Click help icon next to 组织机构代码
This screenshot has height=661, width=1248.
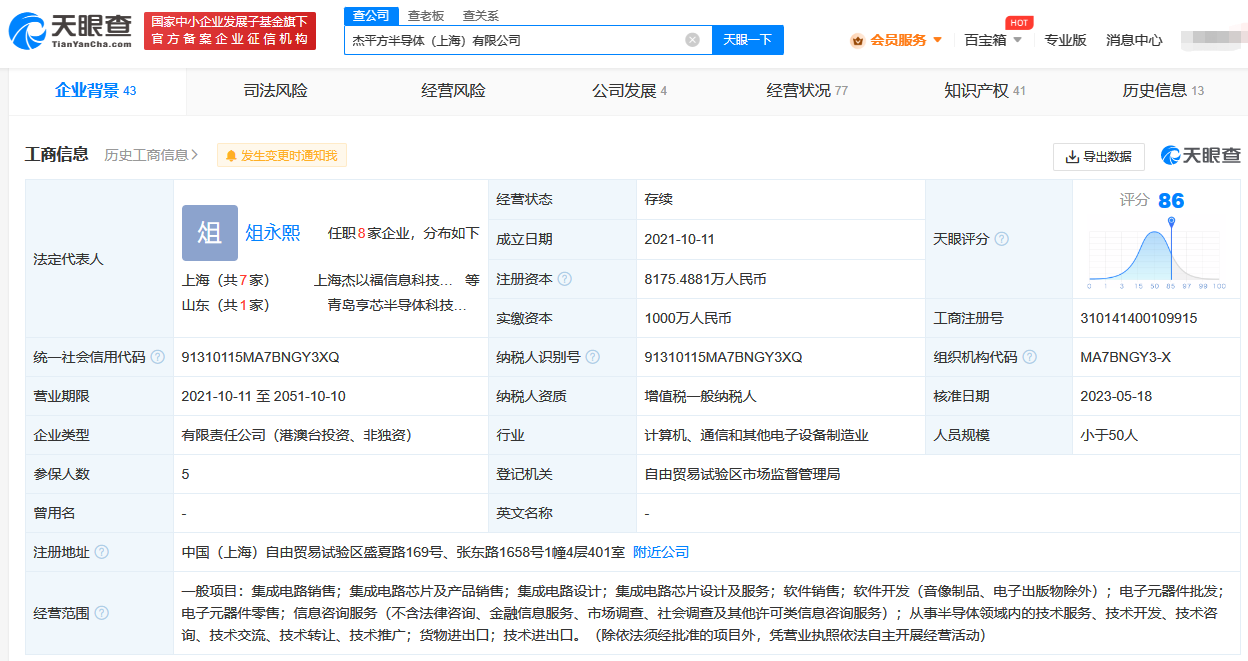click(x=1029, y=357)
